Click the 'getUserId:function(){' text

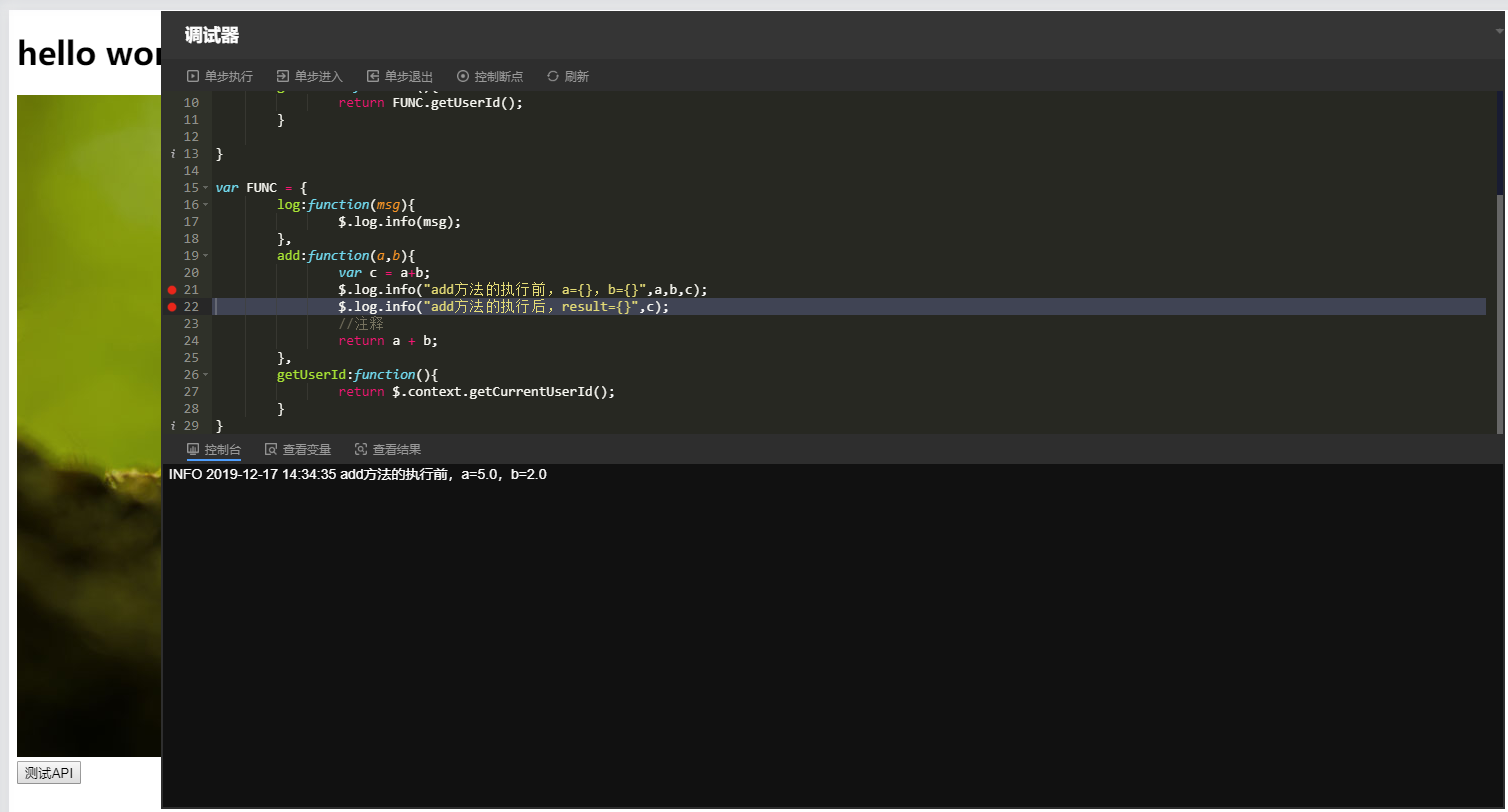point(358,375)
